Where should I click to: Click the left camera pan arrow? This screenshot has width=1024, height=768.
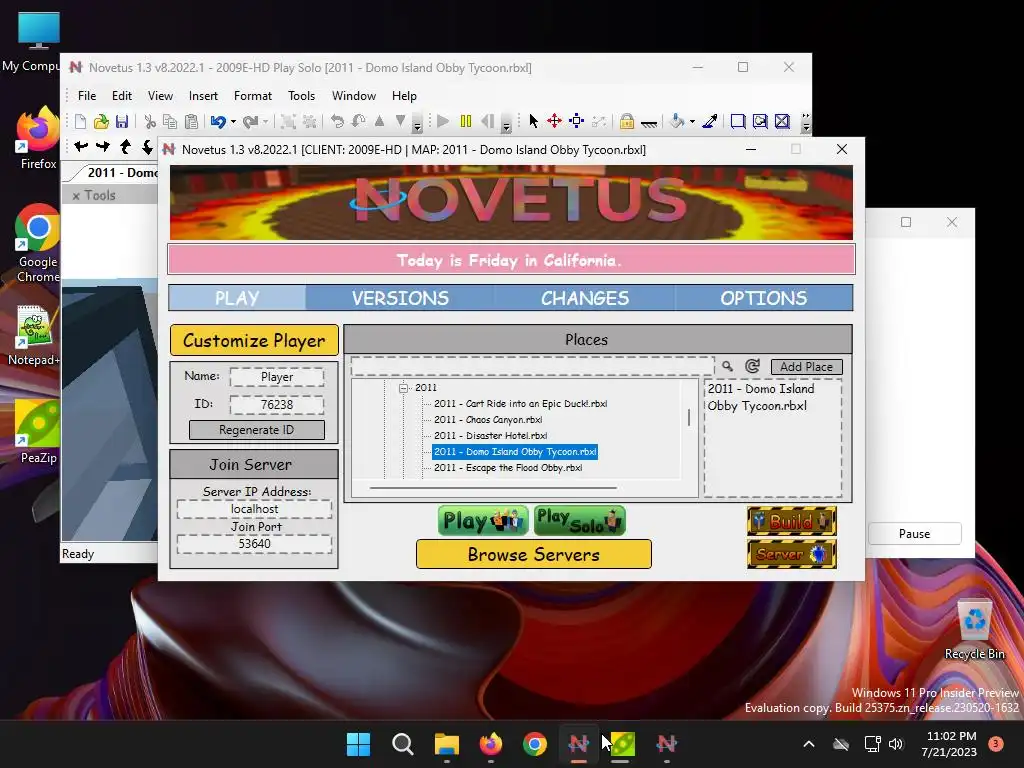(81, 147)
